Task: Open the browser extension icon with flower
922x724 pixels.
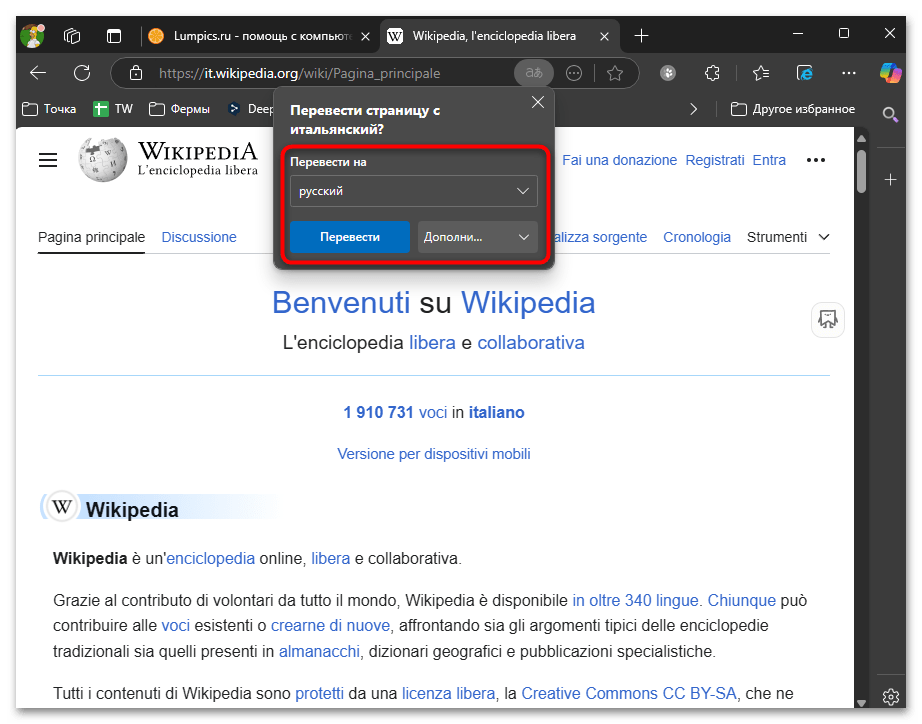Action: coord(668,73)
